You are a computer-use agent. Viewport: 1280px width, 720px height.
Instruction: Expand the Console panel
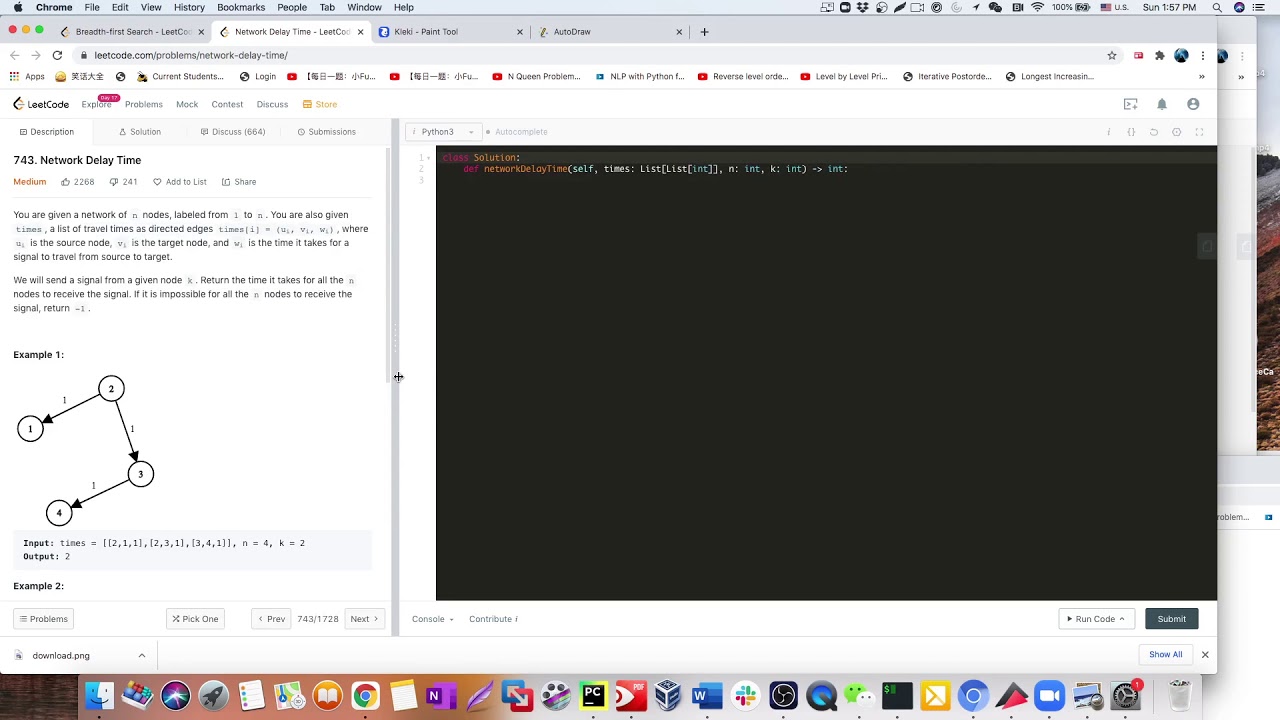[432, 619]
